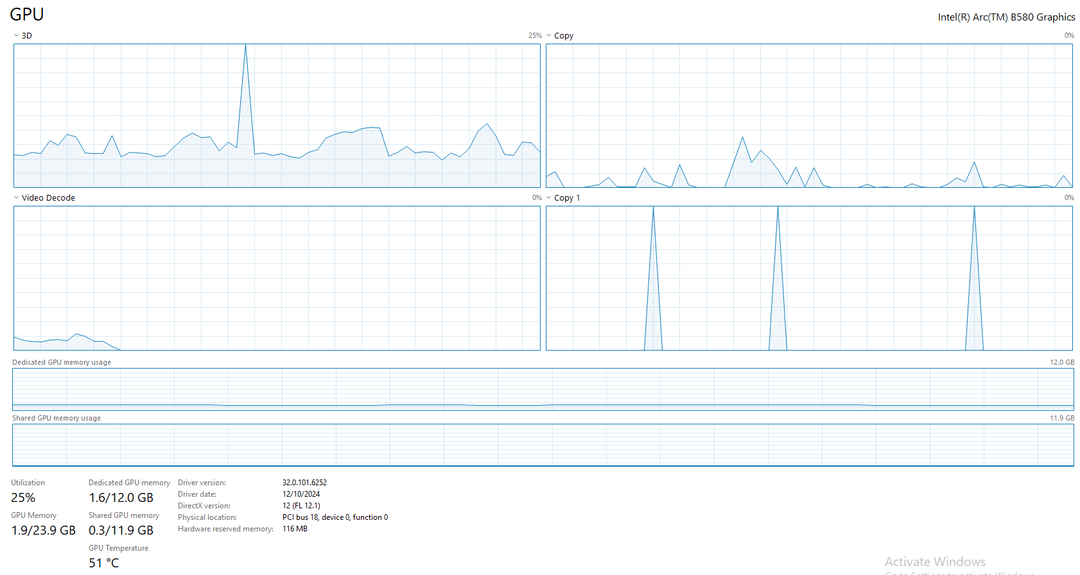Click the Activate Windows watermark text
The width and height of the screenshot is (1080, 575).
pos(935,562)
